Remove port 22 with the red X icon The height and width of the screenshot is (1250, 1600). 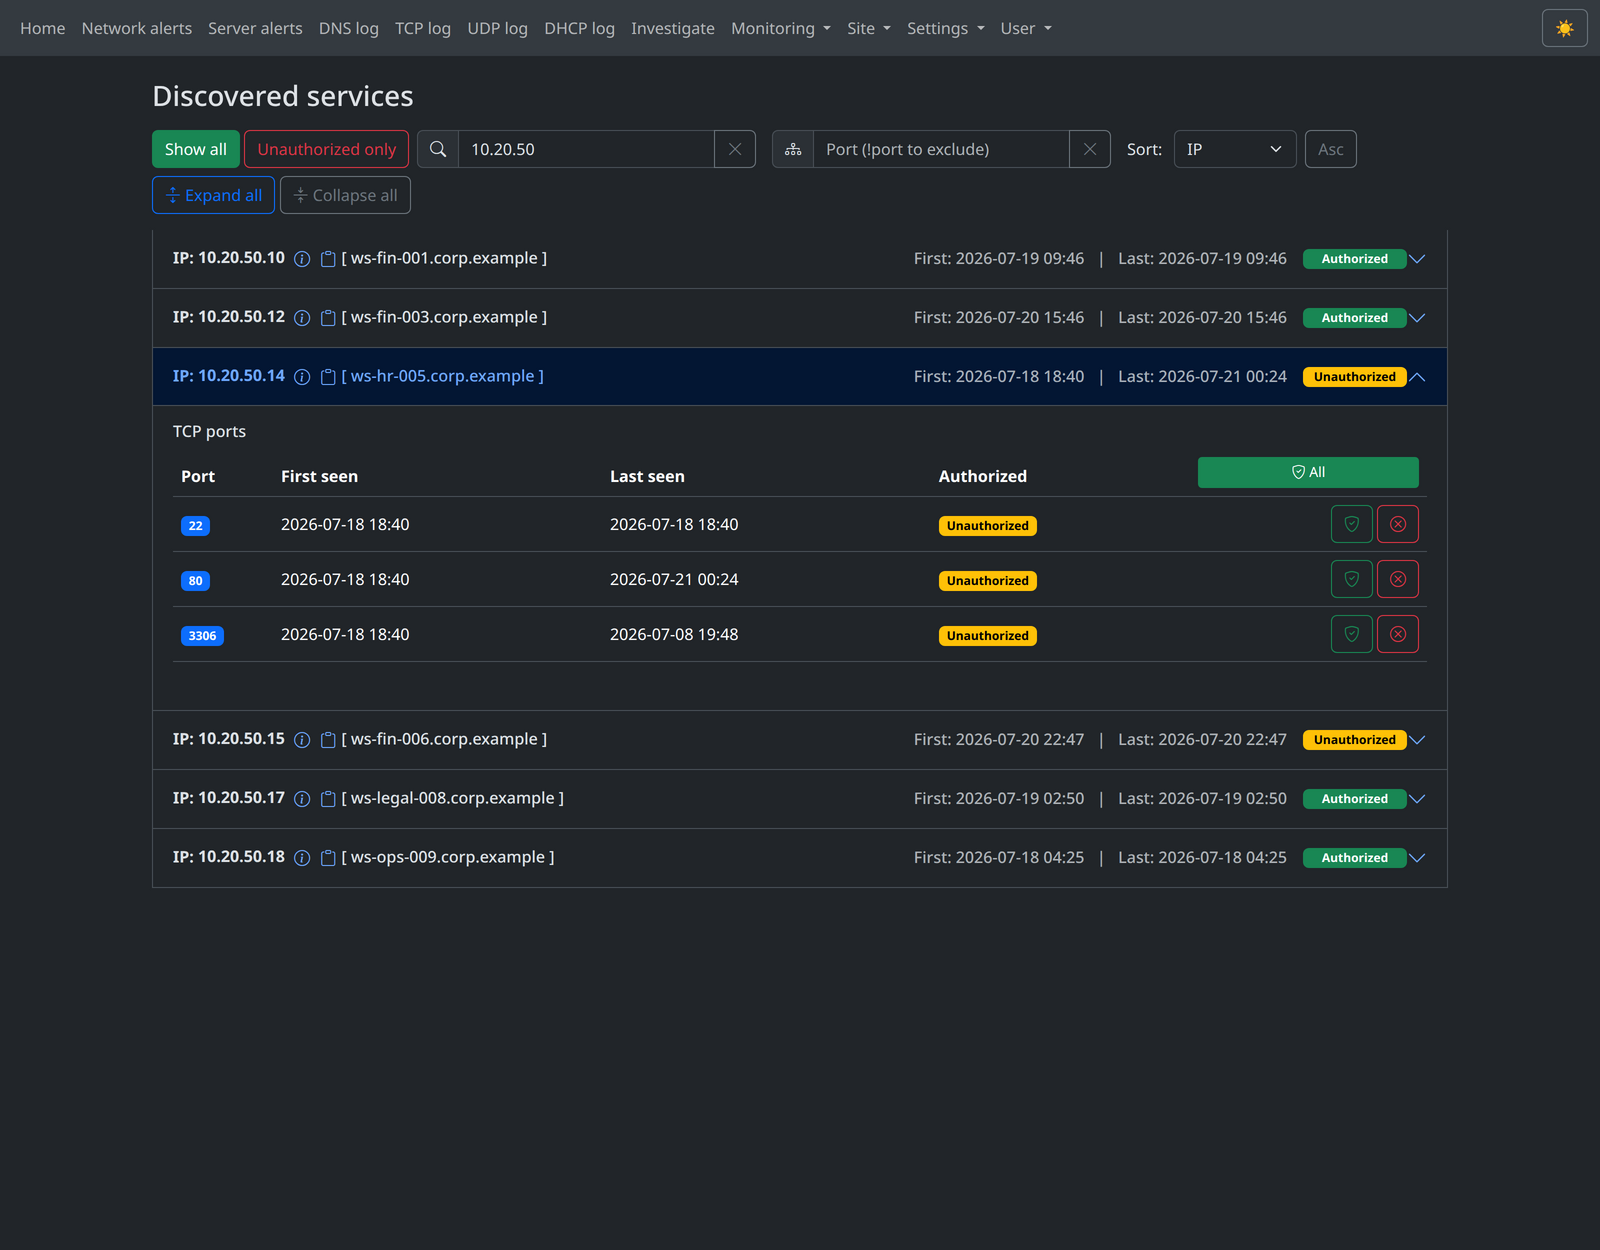[1398, 524]
